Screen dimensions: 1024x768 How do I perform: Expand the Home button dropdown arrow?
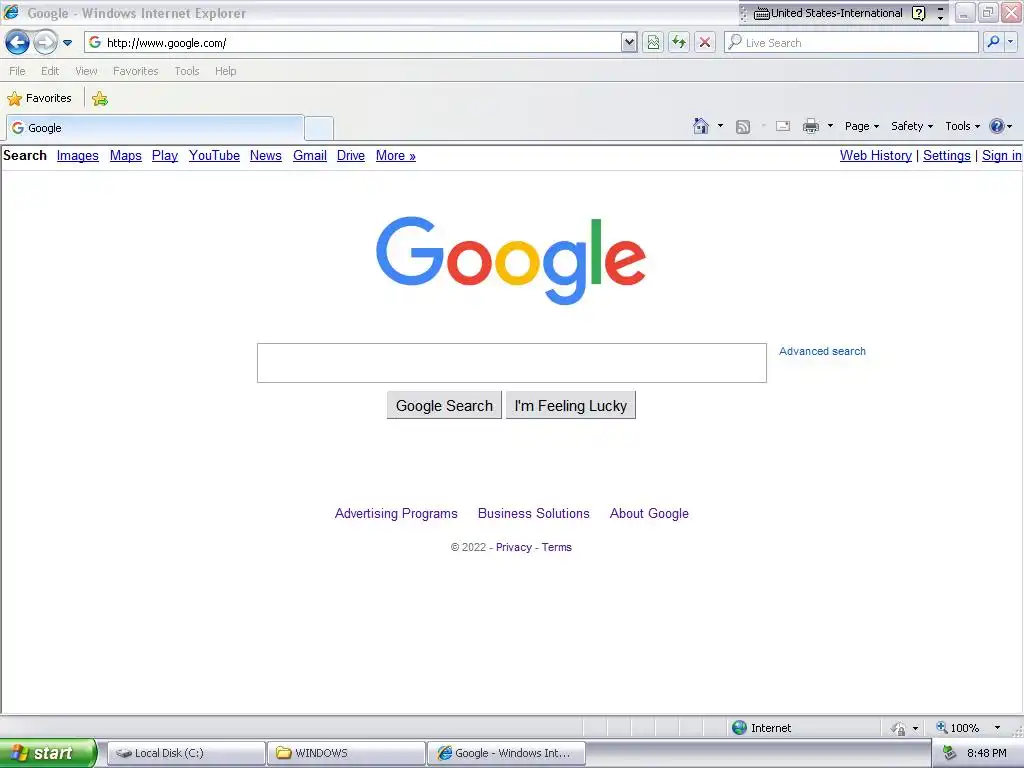720,126
